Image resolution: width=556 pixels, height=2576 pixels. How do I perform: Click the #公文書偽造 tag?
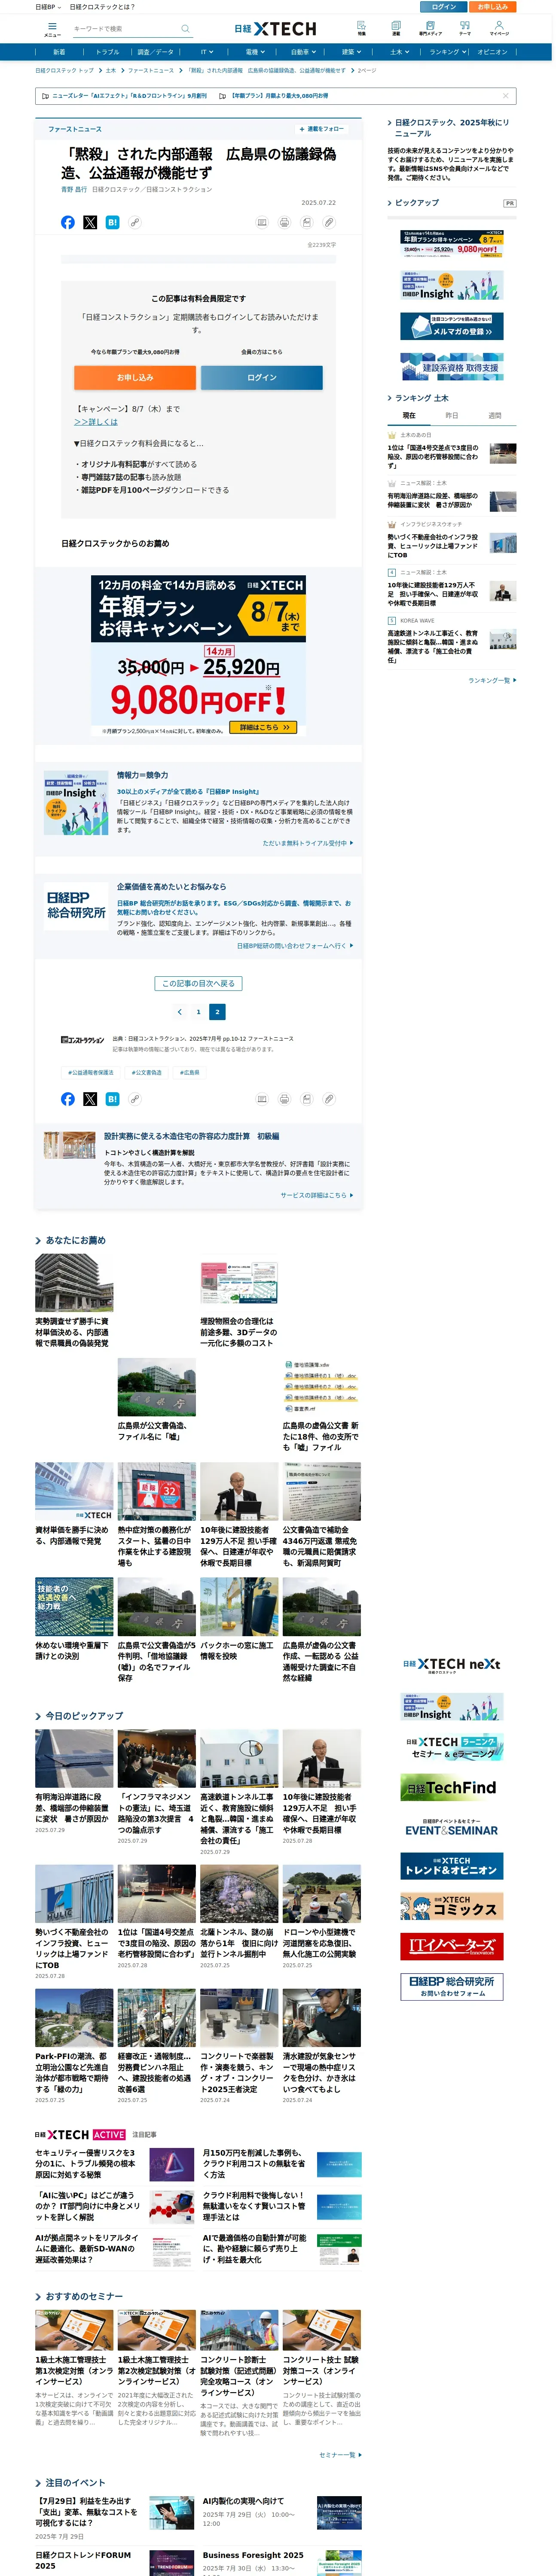point(147,1072)
